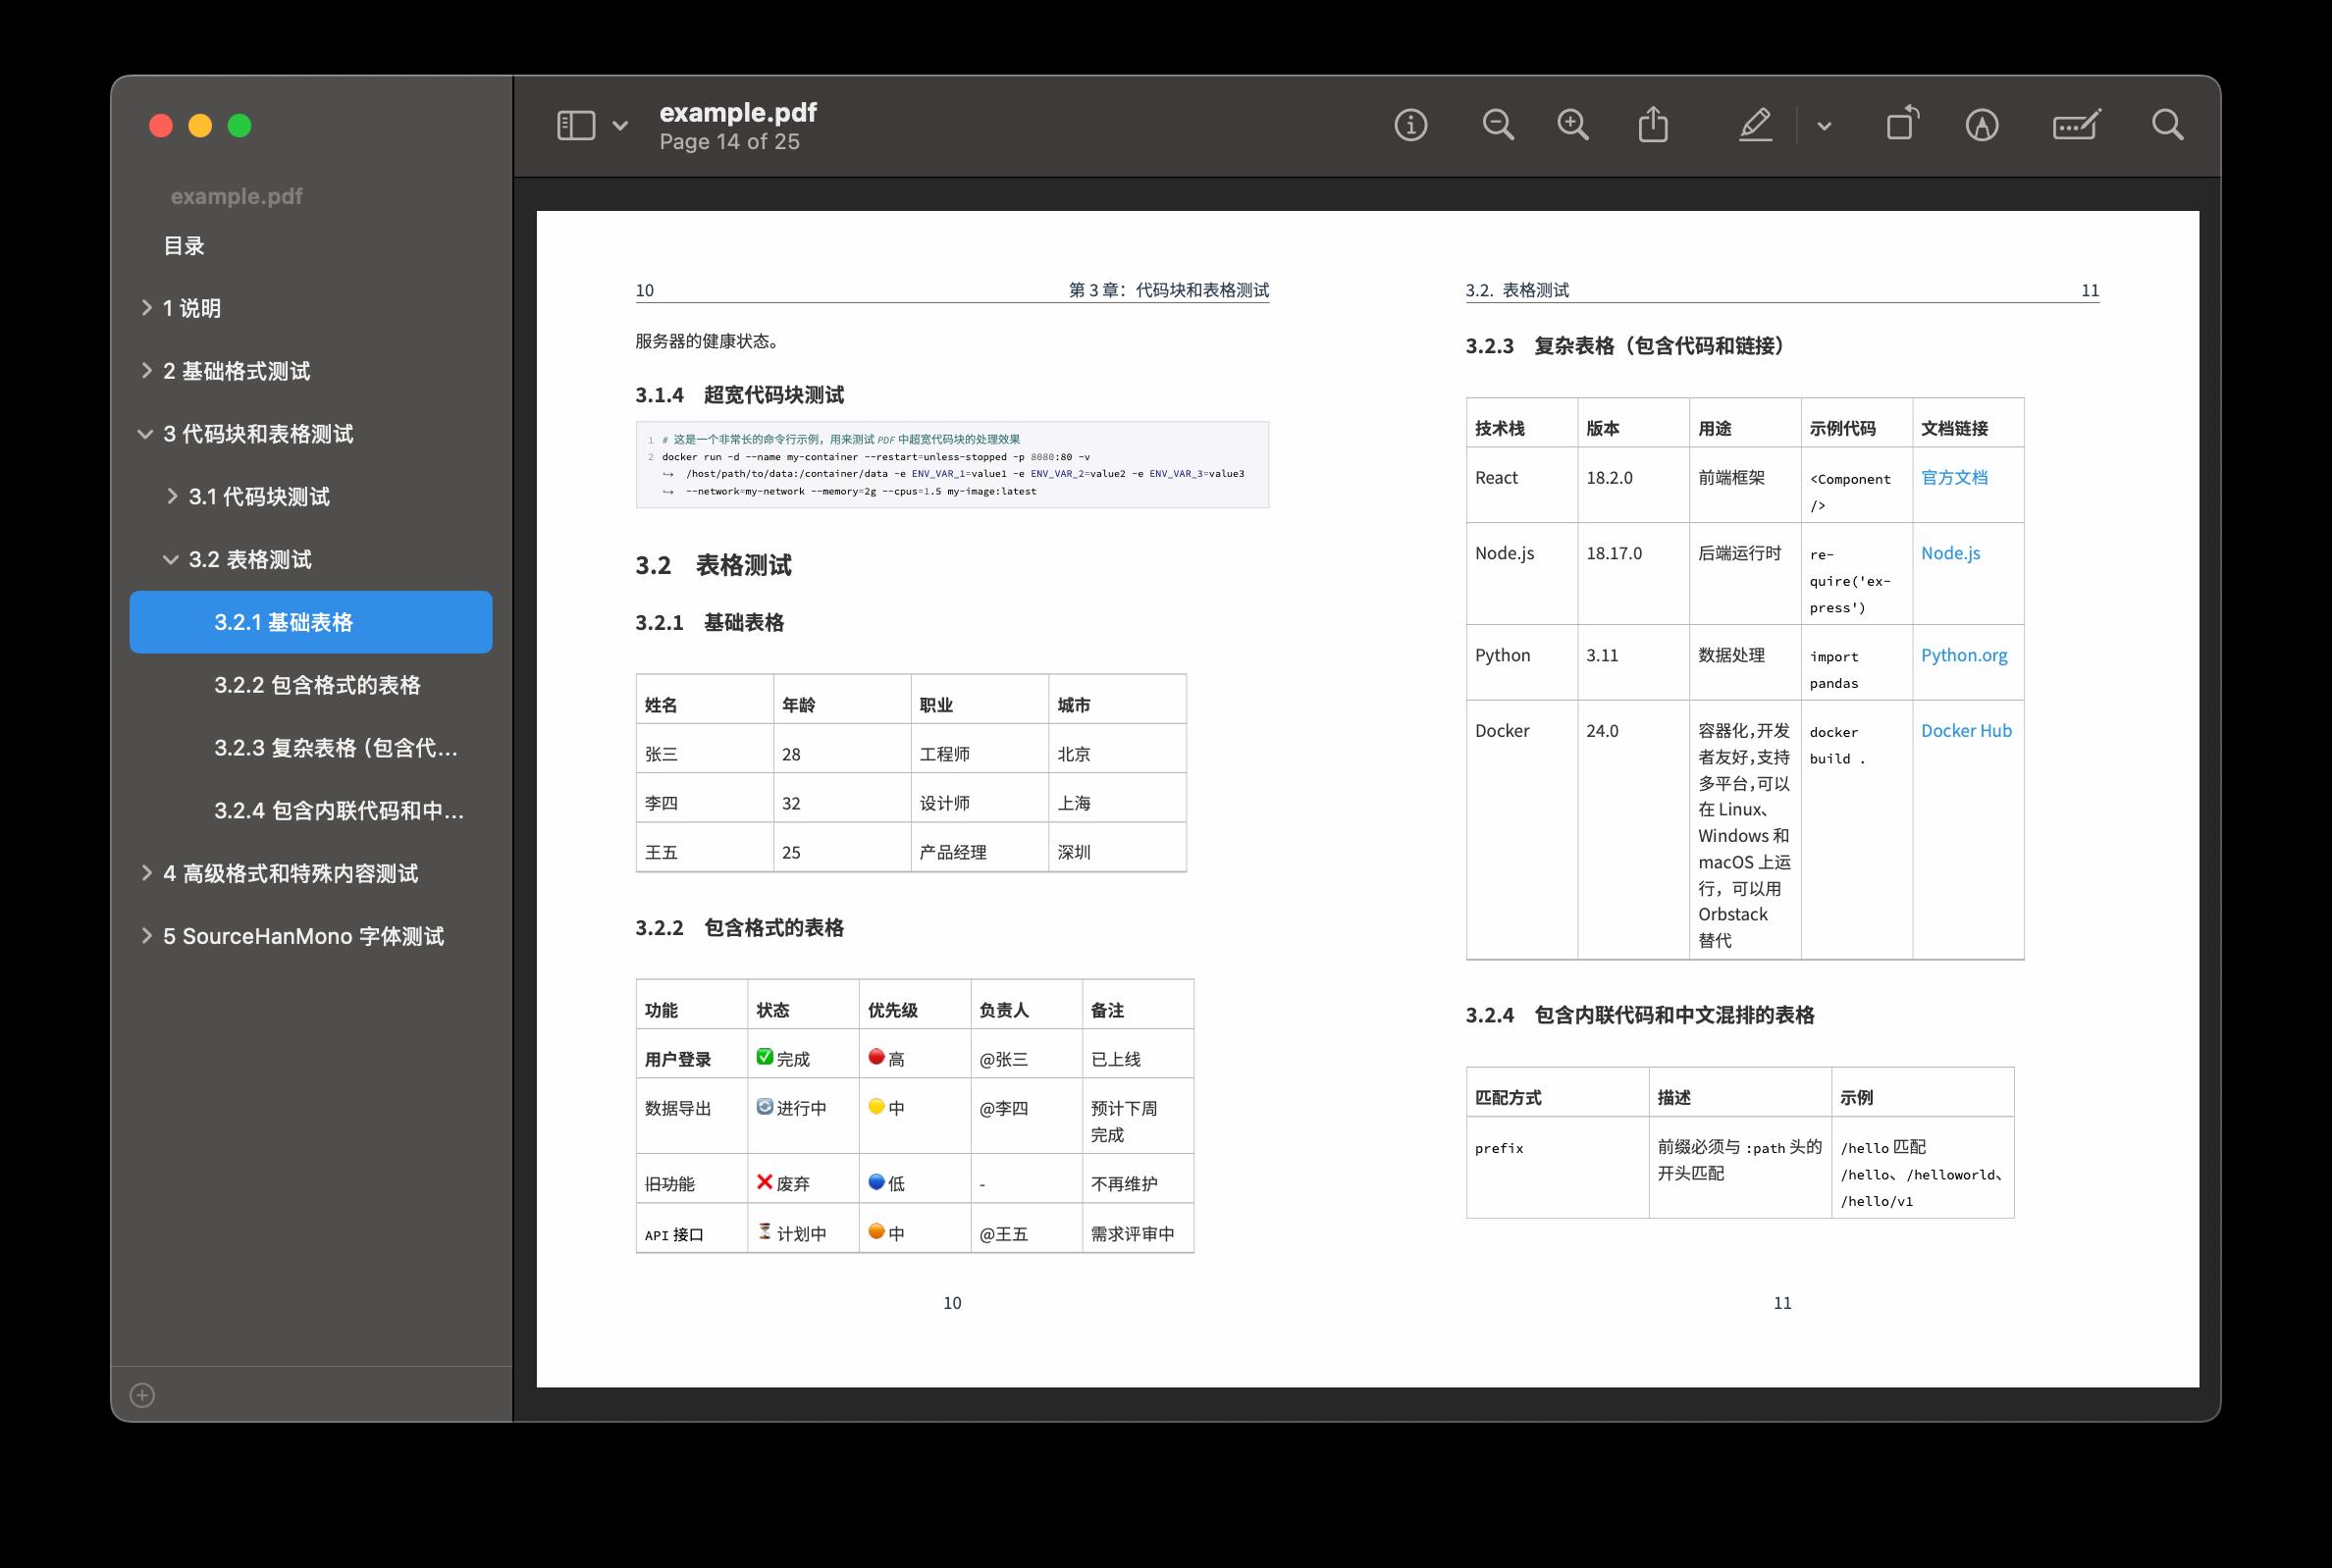Jump to '3.2.2 包含格式的表格' in outline
Viewport: 2332px width, 1568px height.
(317, 685)
